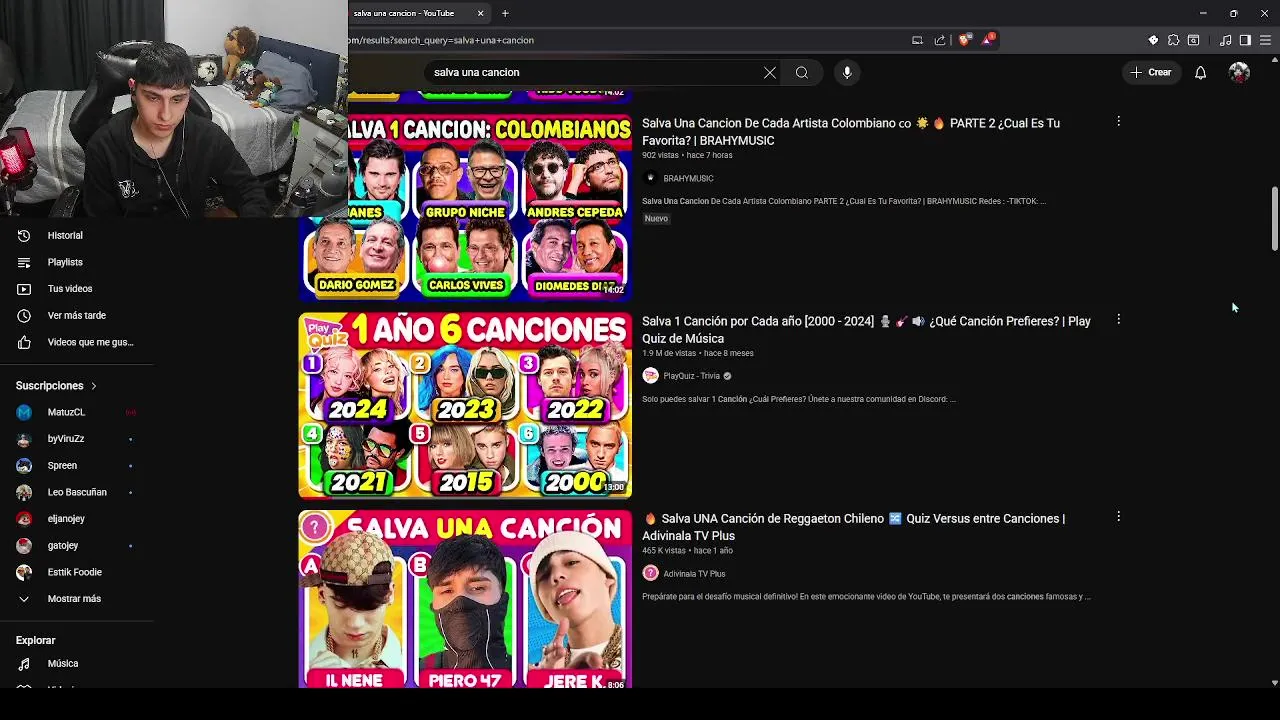Open the extensions puzzle-piece icon

[1173, 40]
